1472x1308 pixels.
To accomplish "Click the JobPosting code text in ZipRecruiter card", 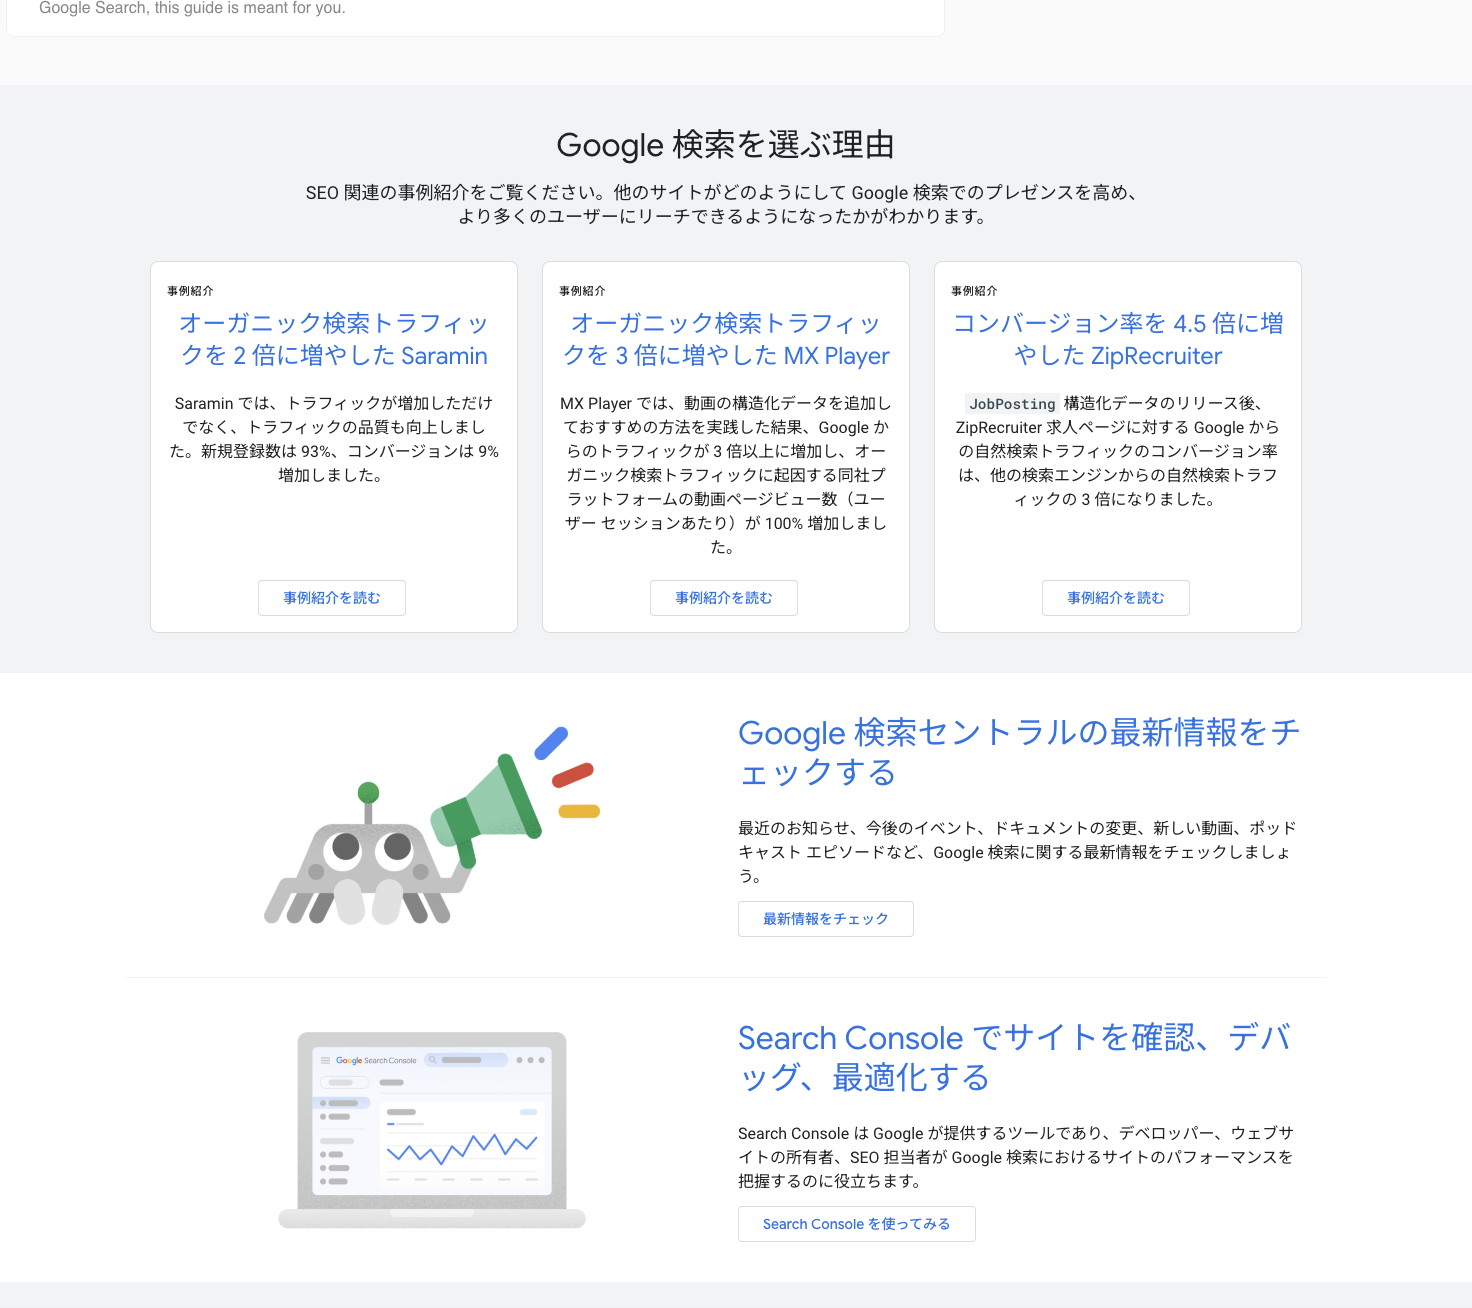I will coord(1012,404).
